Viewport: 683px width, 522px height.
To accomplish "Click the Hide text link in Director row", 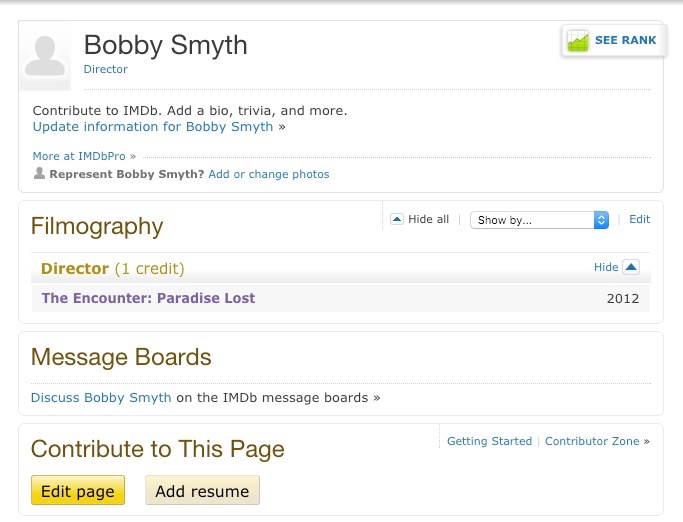I will click(x=606, y=267).
